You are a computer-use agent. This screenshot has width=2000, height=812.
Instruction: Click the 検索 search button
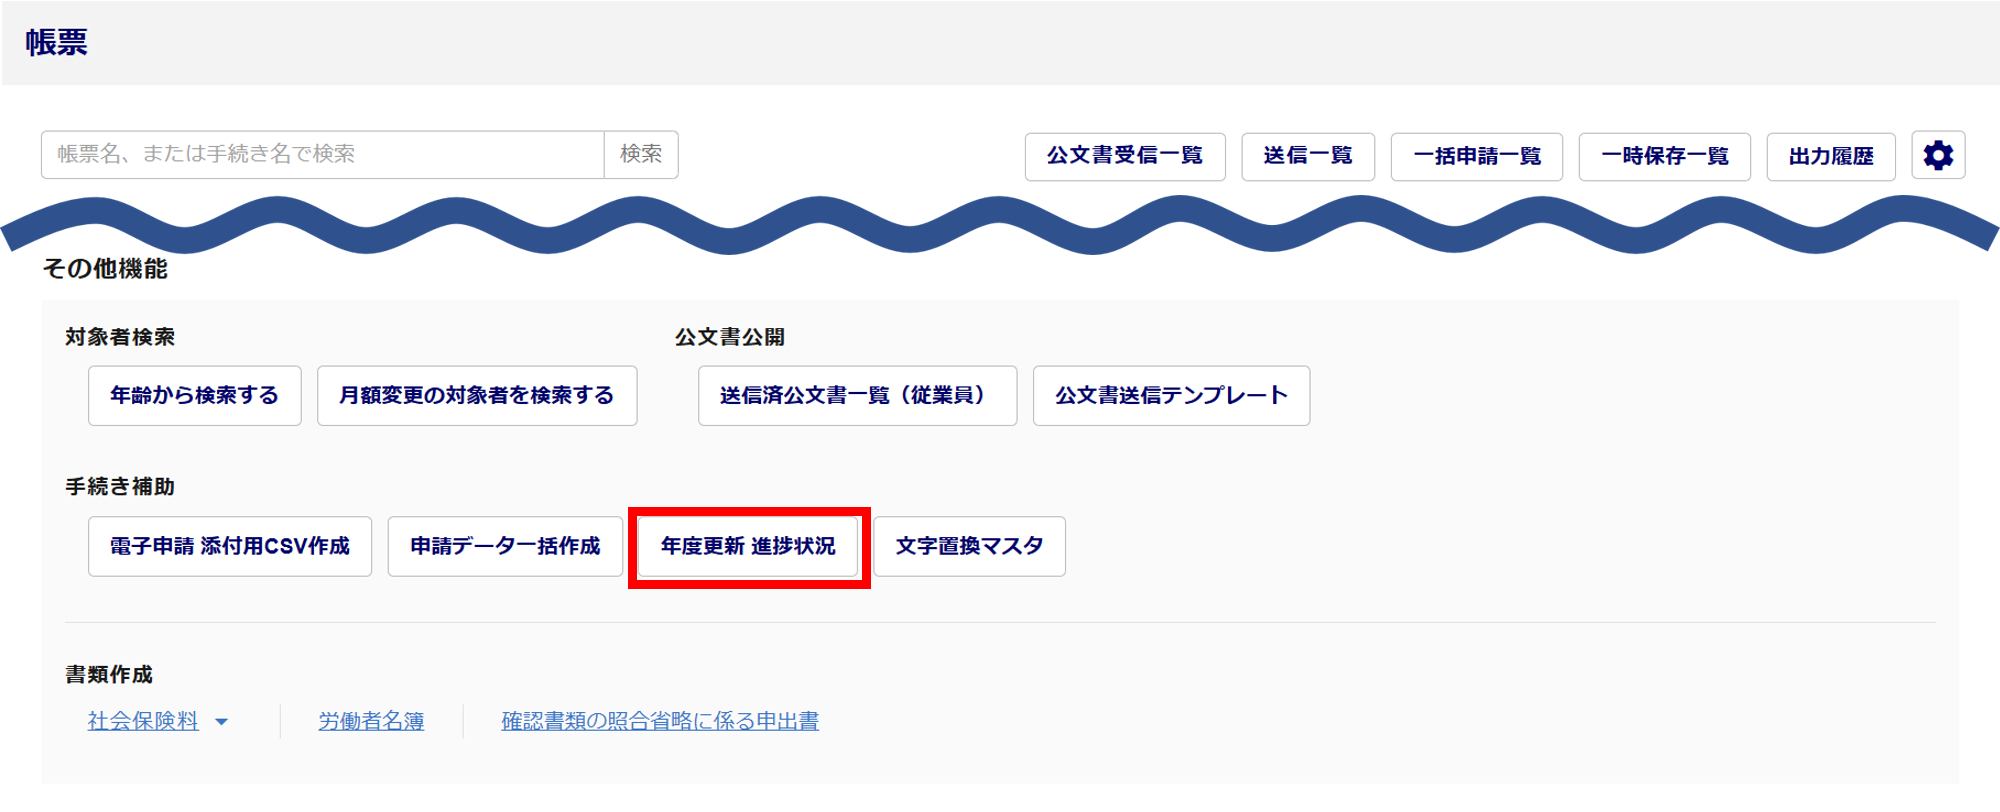pyautogui.click(x=641, y=154)
